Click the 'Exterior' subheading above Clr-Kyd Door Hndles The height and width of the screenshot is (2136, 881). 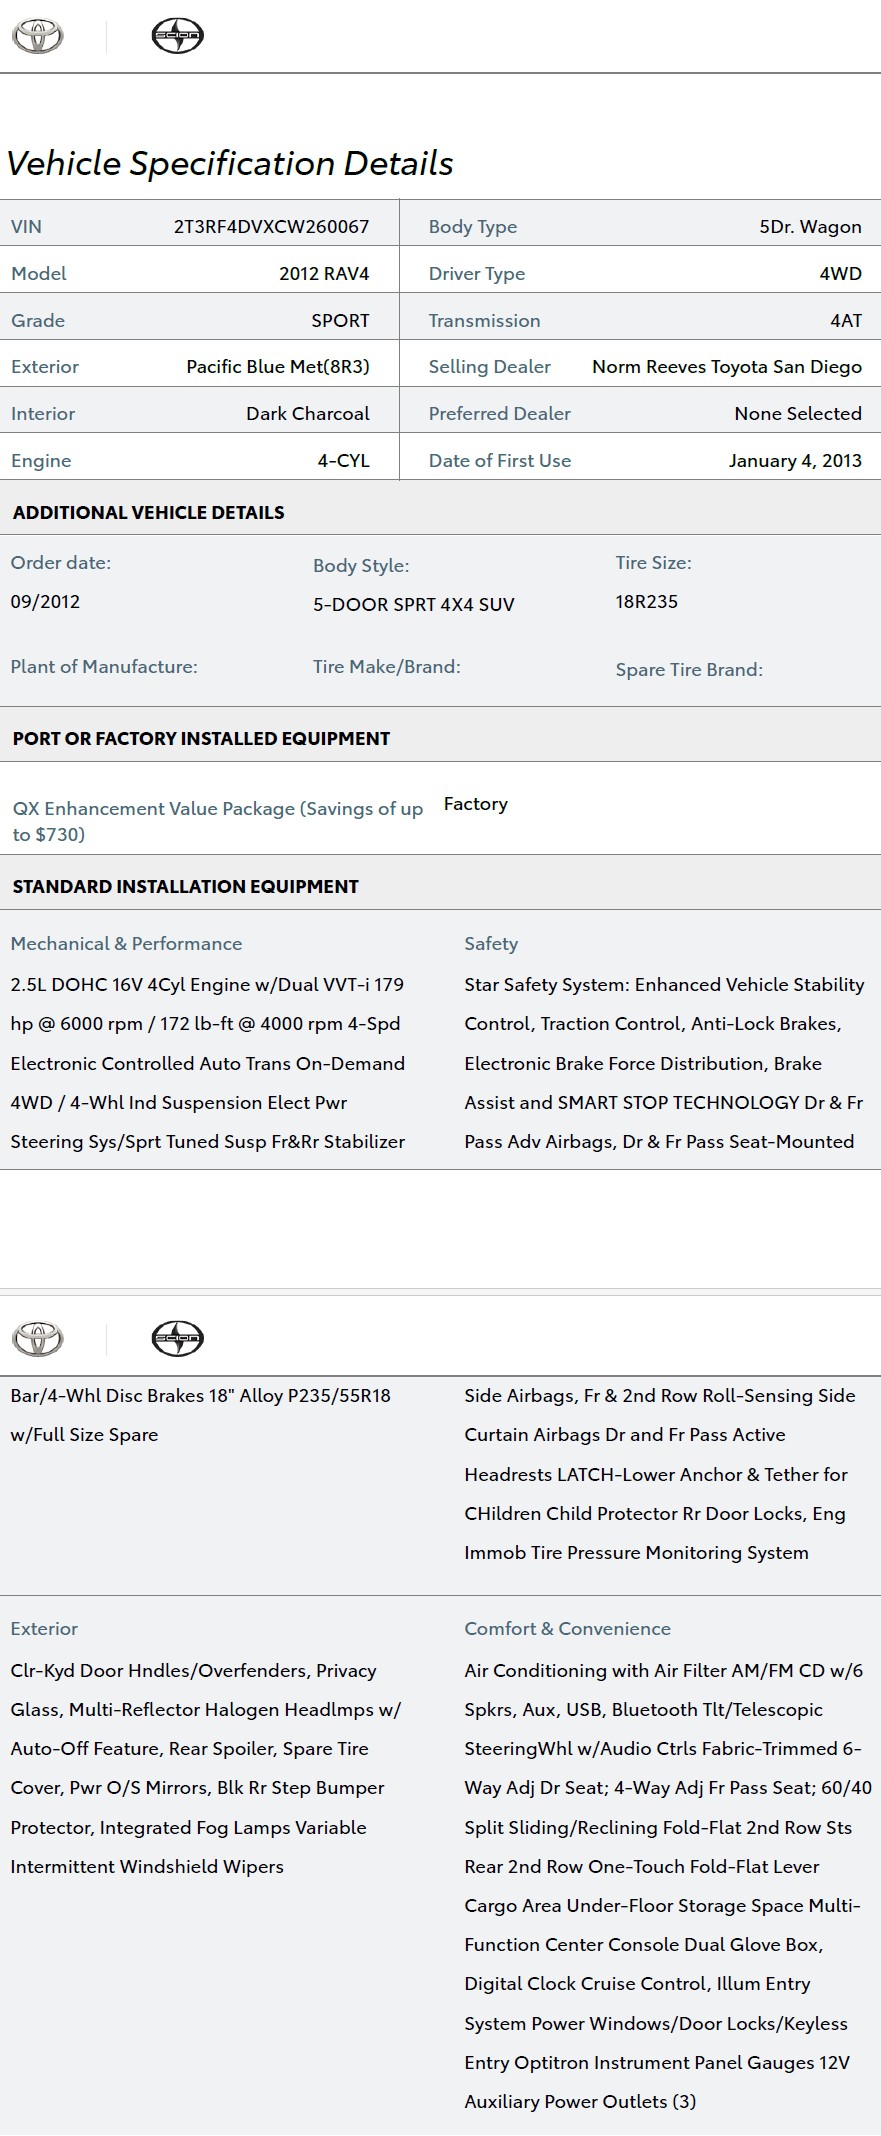[x=44, y=1629]
